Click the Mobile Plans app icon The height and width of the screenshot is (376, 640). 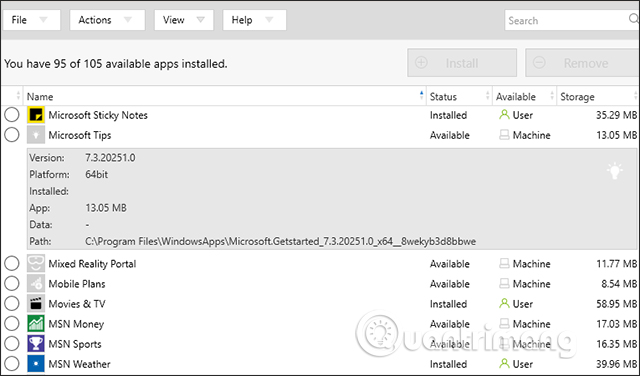(36, 284)
